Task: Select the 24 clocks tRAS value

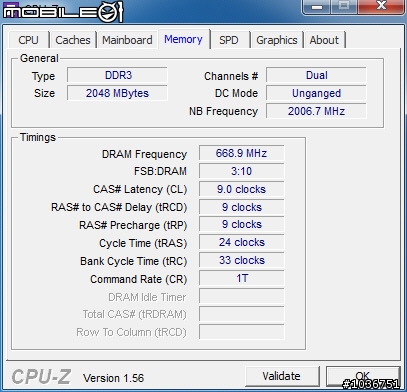Action: point(242,242)
